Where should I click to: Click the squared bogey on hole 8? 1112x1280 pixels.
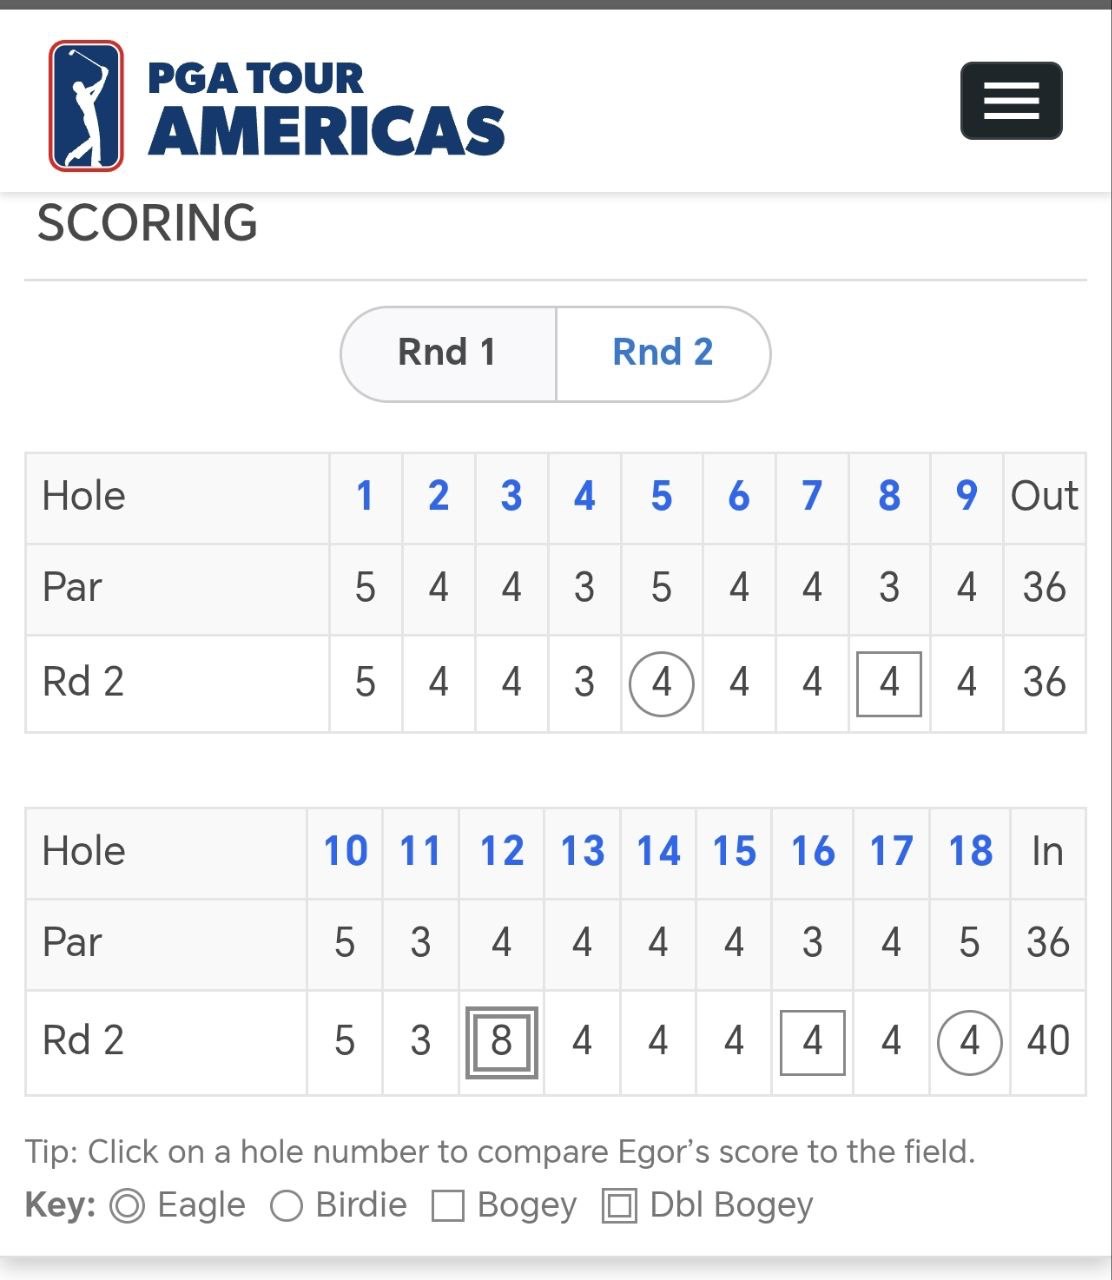889,683
